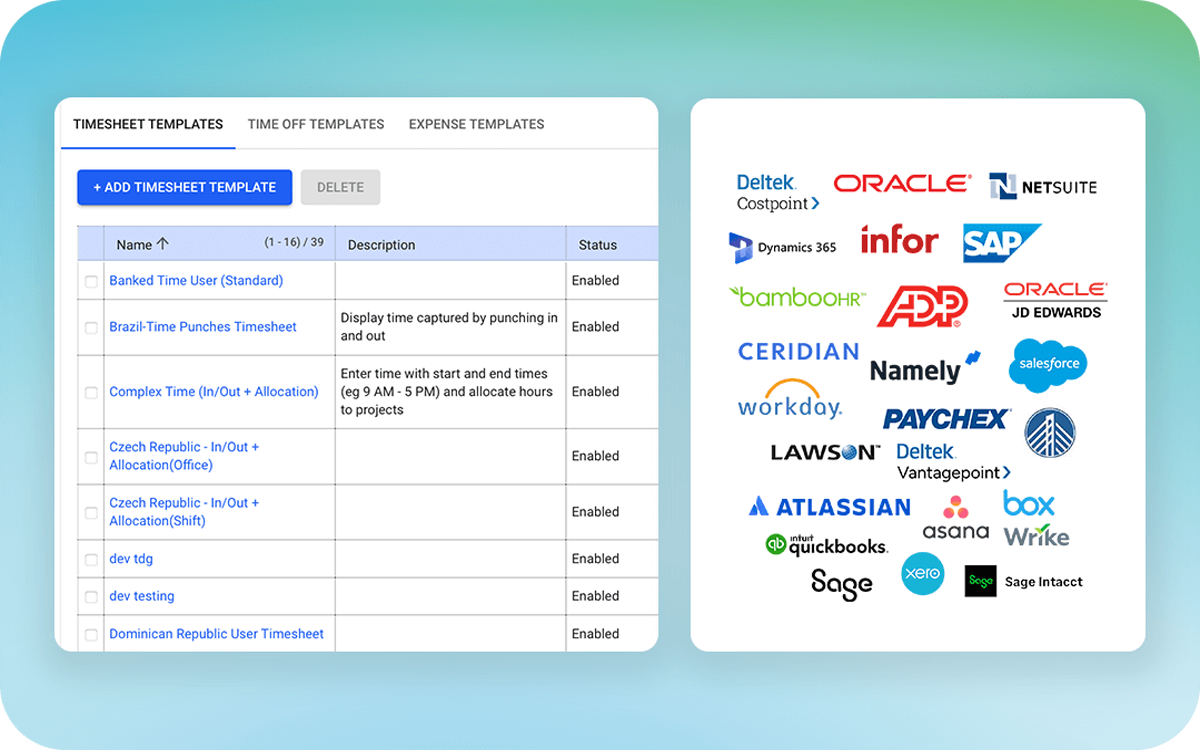Click Enabled status for dev testing row
The height and width of the screenshot is (750, 1200).
596,596
